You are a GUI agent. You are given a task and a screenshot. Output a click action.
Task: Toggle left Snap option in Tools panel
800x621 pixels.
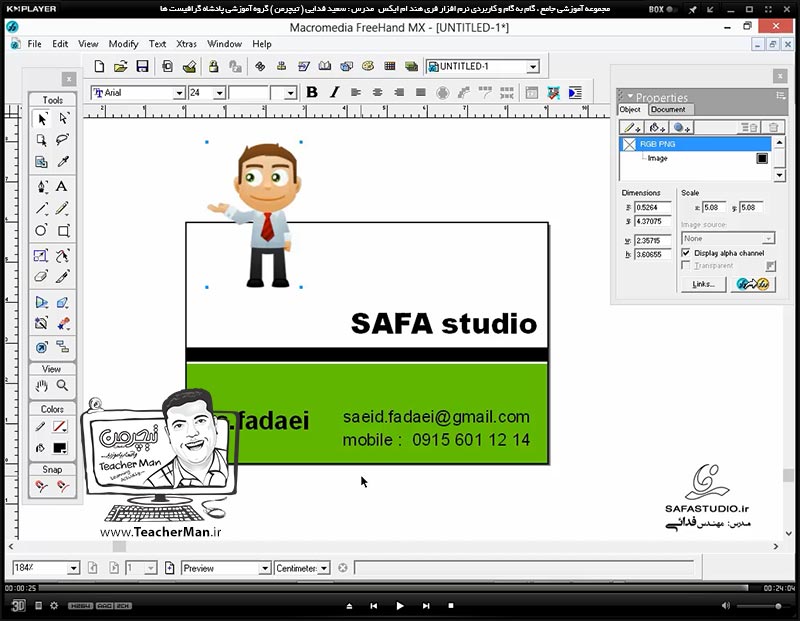click(41, 486)
